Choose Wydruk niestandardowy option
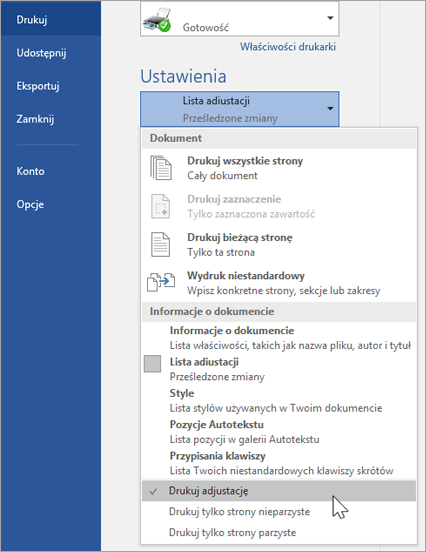The image size is (426, 552). [278, 283]
